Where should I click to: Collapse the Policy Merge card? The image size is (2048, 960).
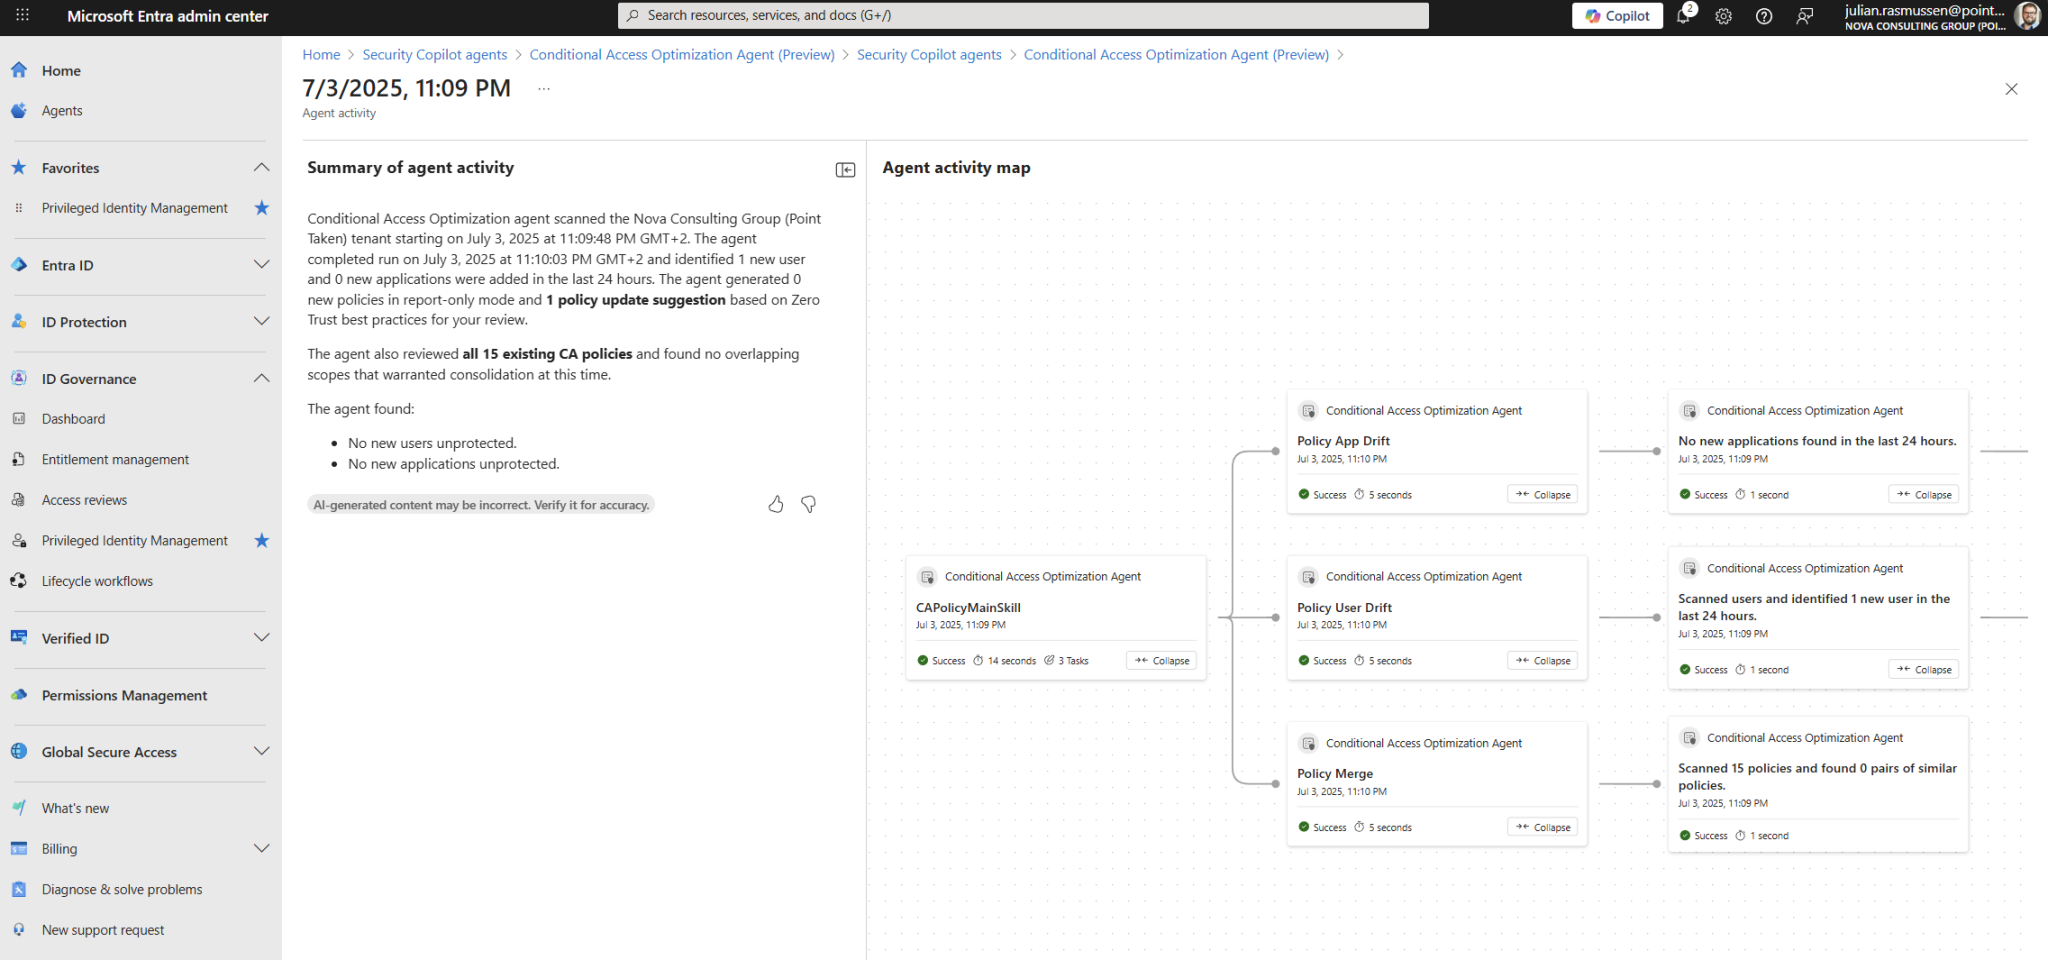click(1542, 826)
